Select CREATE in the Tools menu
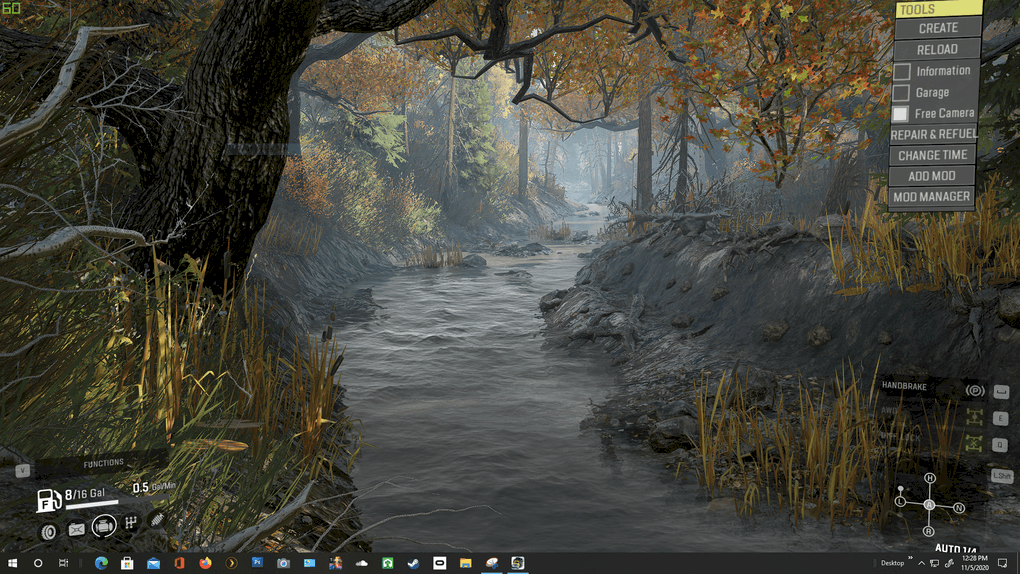Screen dimensions: 1020x574 tap(937, 28)
